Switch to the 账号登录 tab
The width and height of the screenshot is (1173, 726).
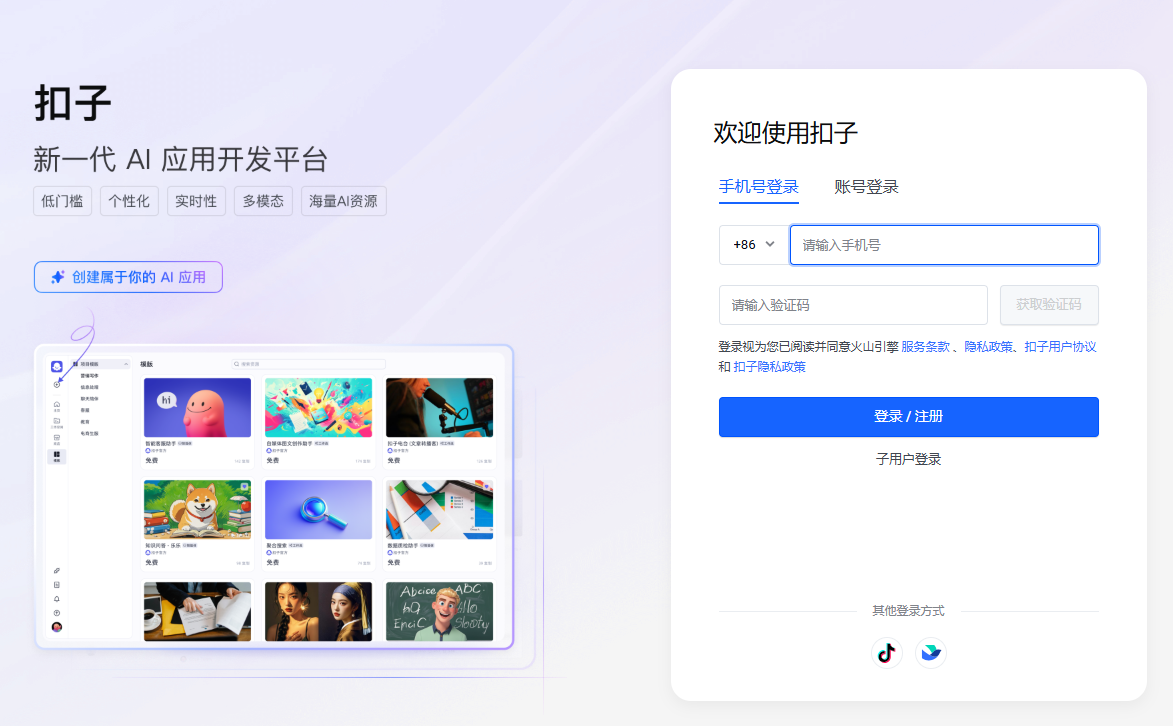click(866, 187)
